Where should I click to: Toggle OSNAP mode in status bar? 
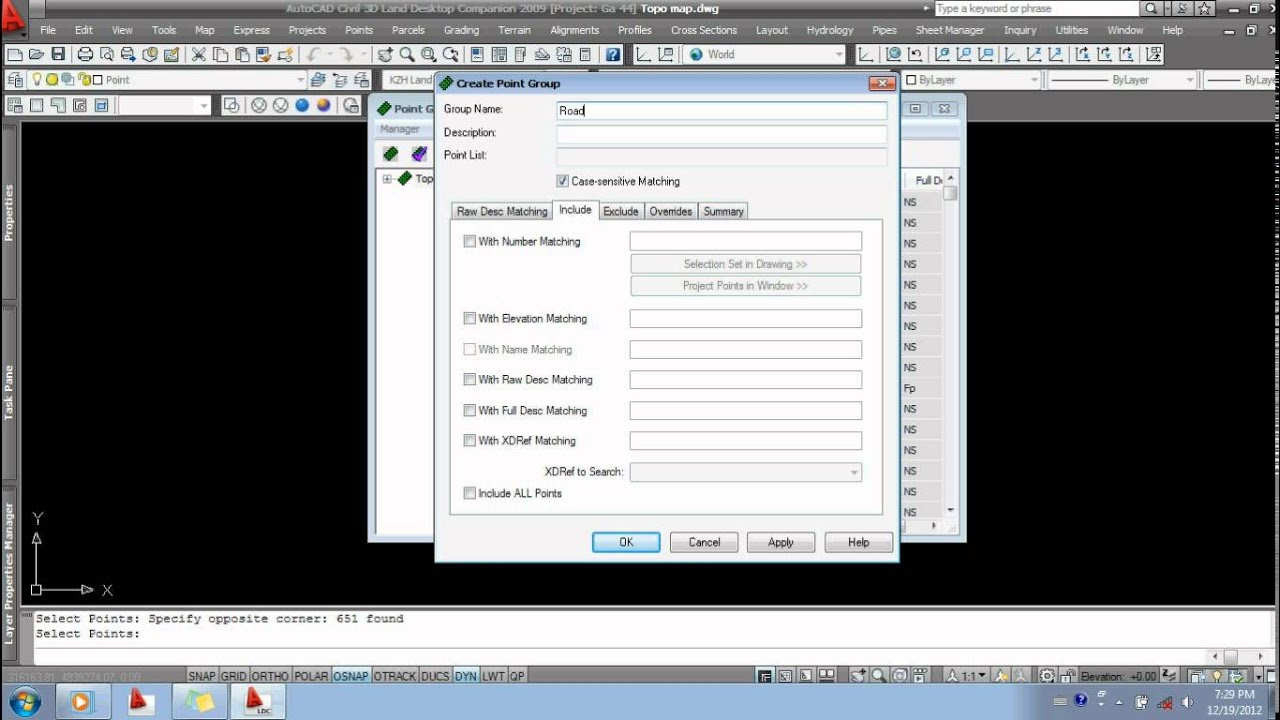point(351,677)
